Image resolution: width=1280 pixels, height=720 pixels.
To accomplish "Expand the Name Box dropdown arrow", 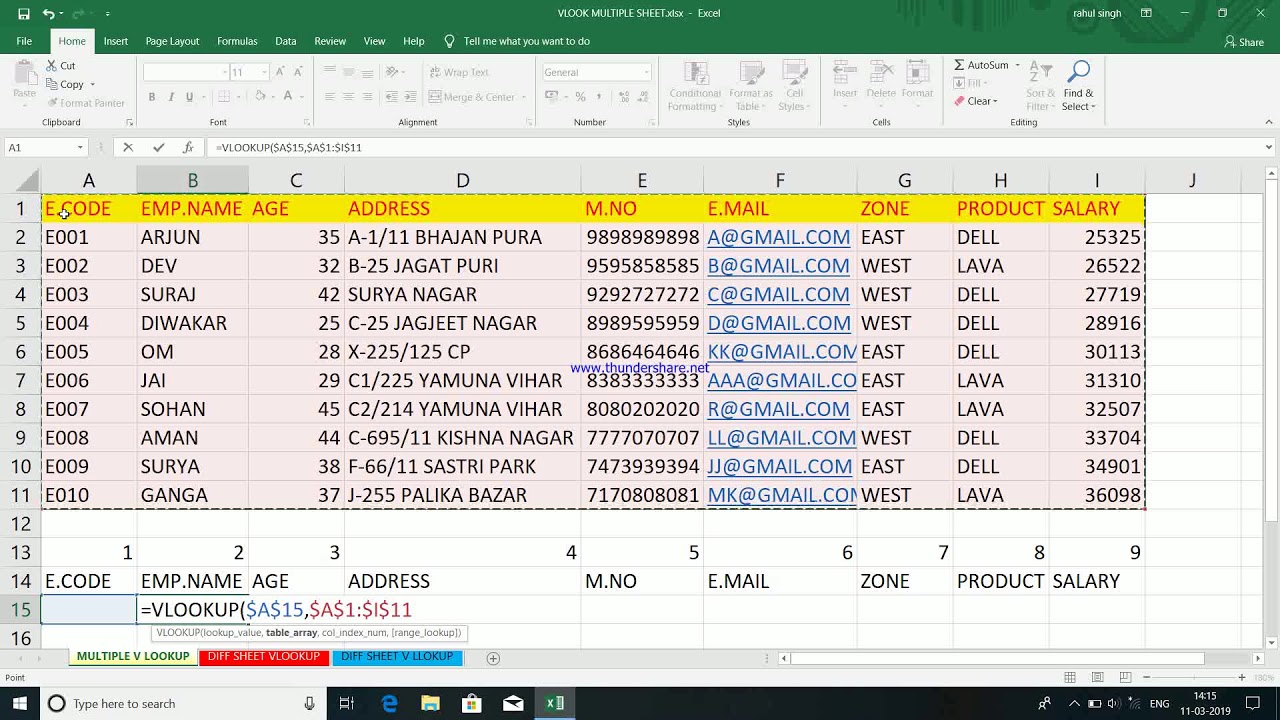I will pyautogui.click(x=80, y=147).
